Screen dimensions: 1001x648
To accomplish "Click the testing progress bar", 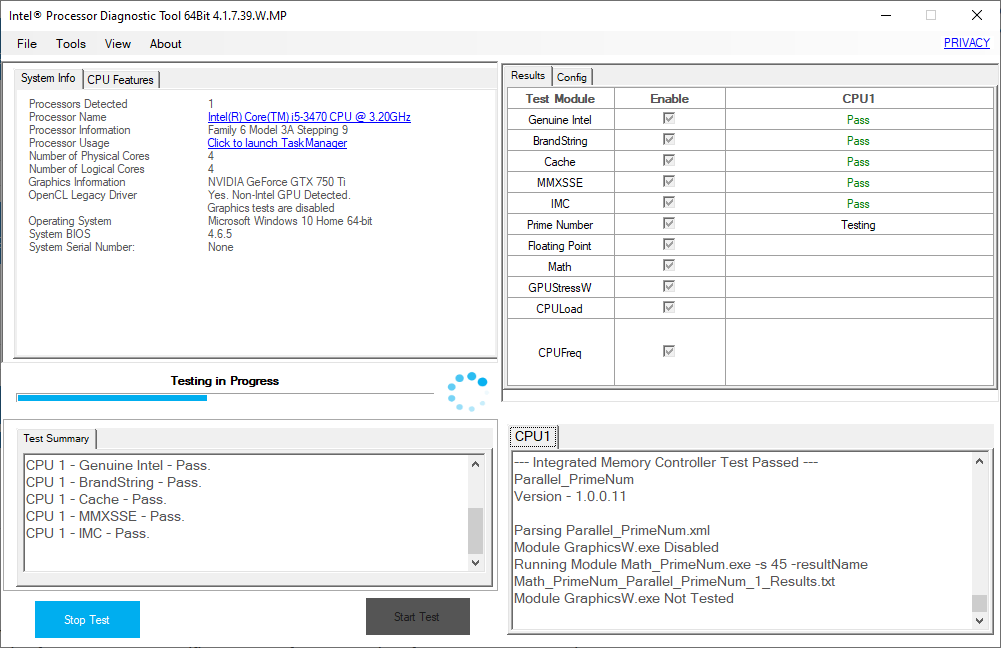I will (x=225, y=398).
